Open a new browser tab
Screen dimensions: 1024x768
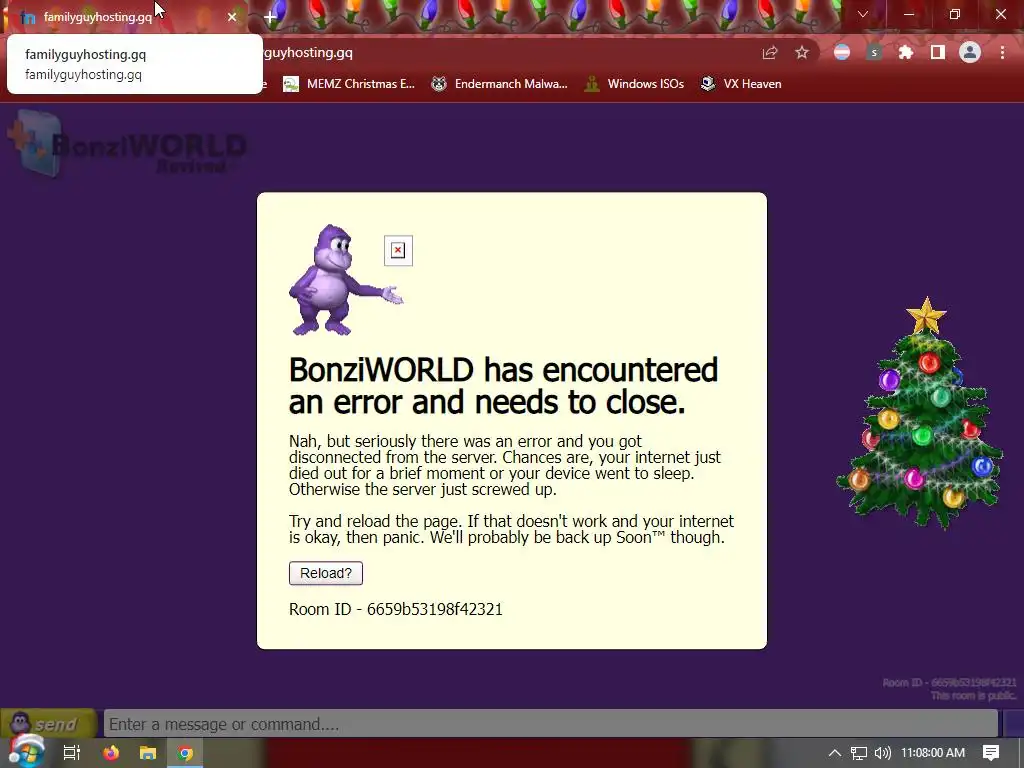(270, 18)
